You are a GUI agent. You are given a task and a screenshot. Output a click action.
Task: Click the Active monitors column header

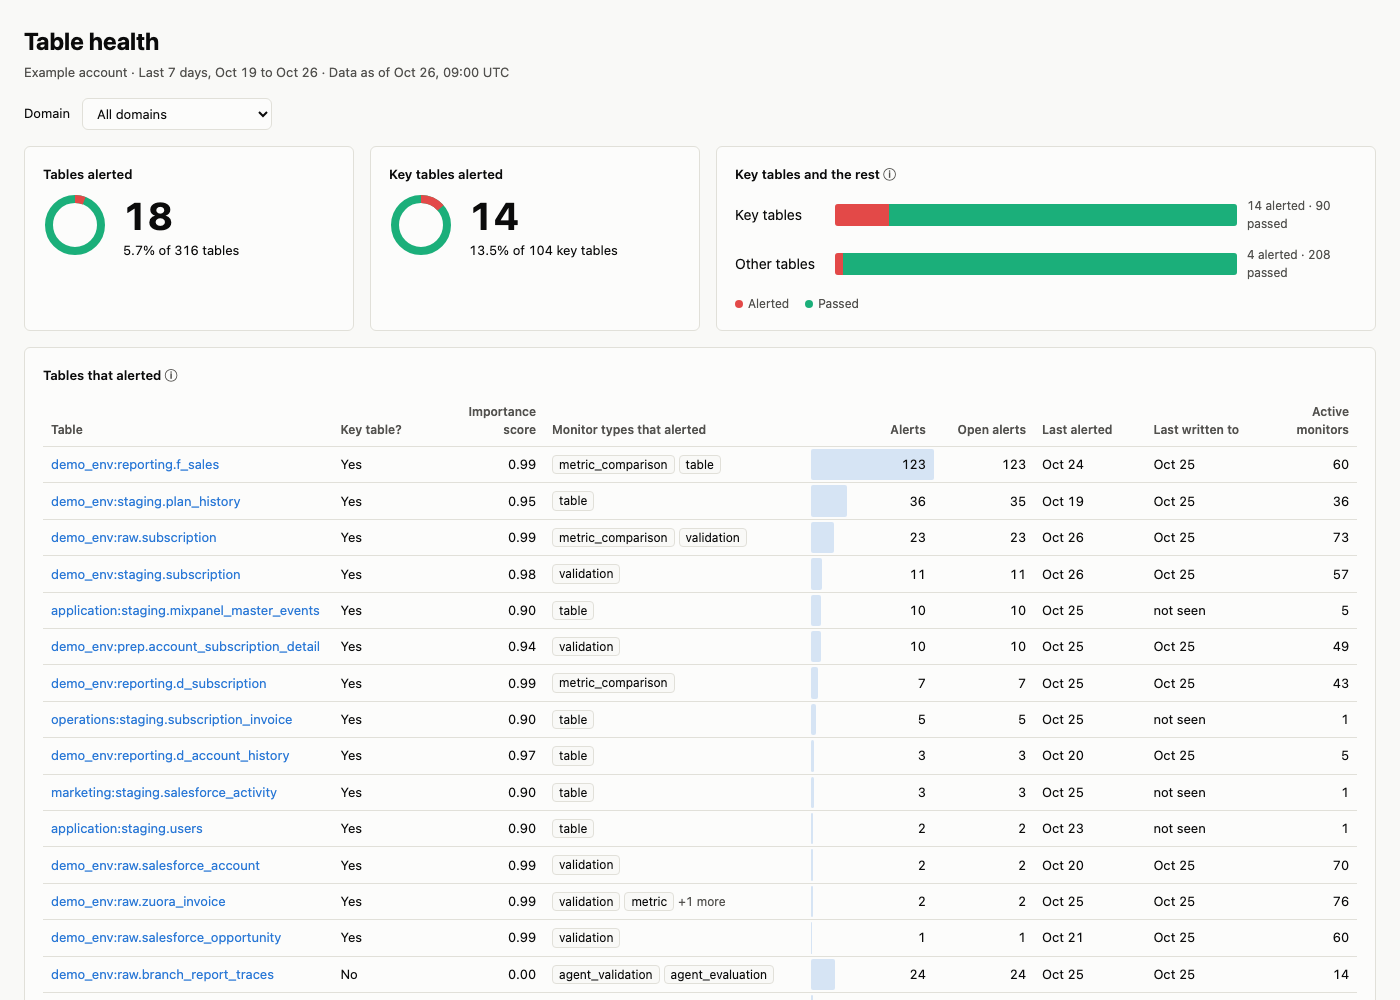click(1322, 421)
